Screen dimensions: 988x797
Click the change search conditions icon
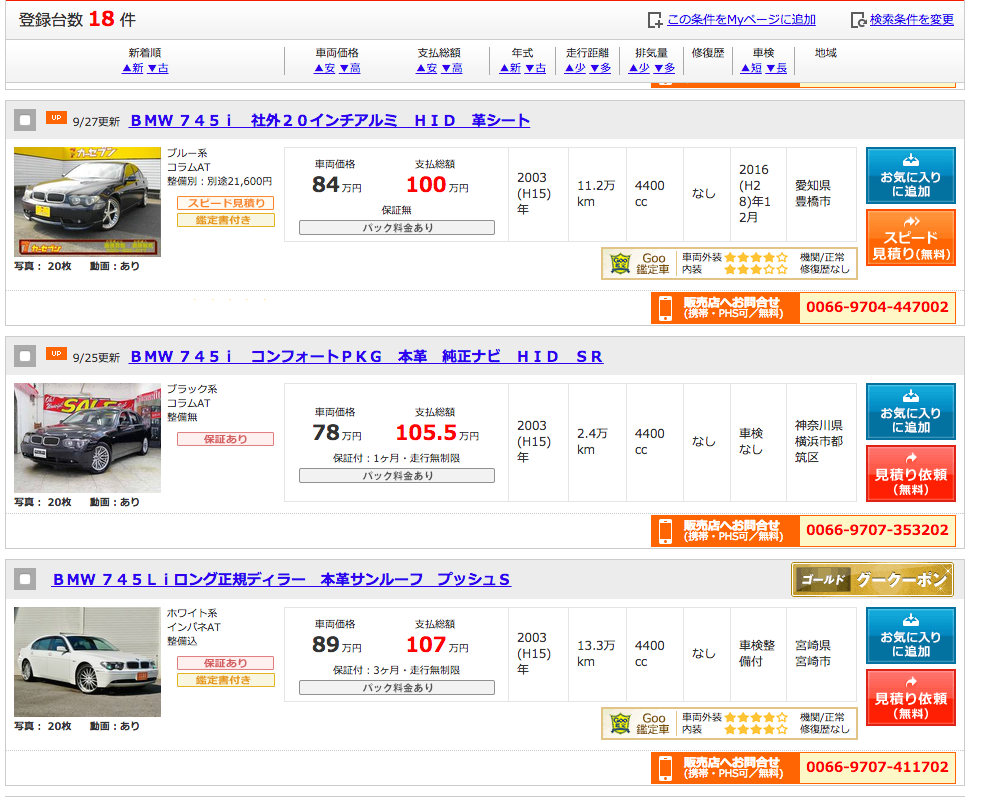coord(858,20)
